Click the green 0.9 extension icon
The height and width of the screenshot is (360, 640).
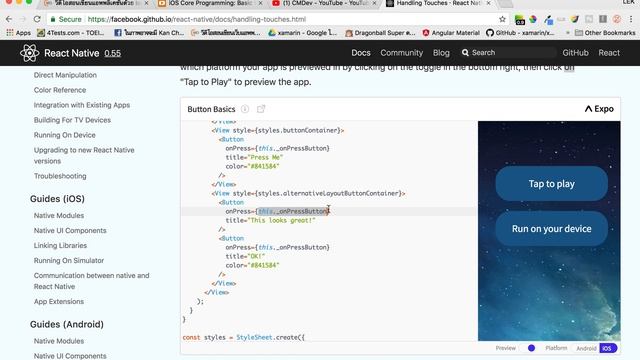pyautogui.click(x=520, y=20)
